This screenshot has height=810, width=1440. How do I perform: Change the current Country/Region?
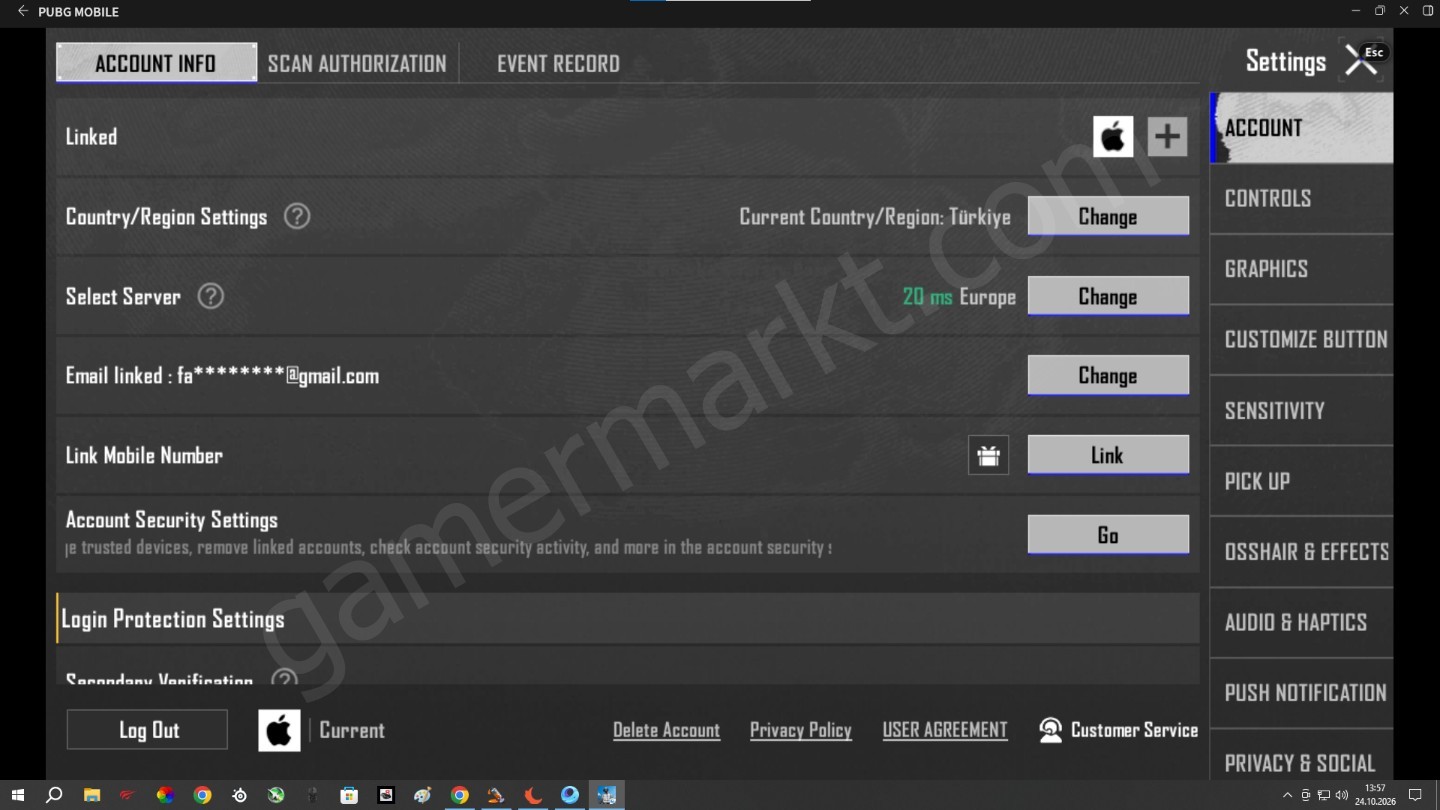pos(1108,216)
